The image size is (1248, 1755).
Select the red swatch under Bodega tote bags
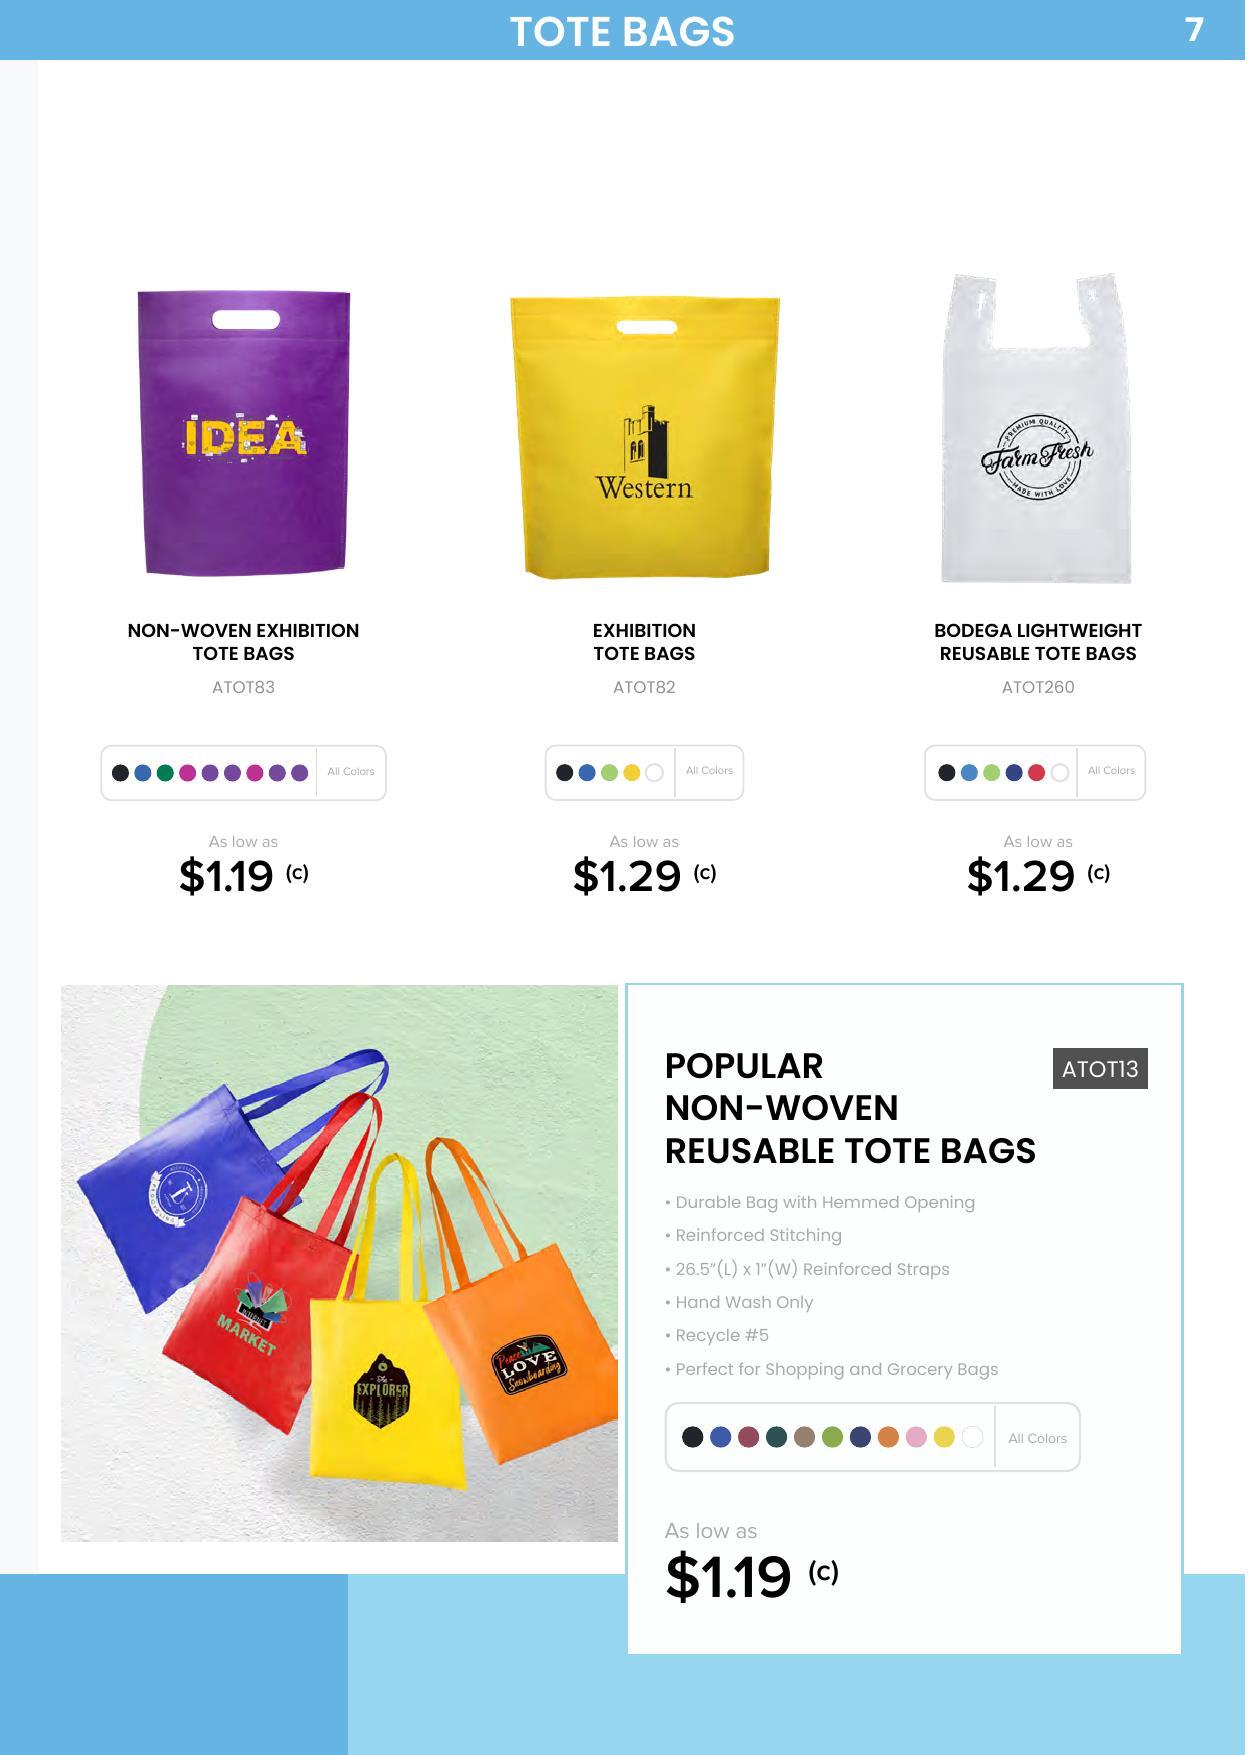click(1037, 772)
